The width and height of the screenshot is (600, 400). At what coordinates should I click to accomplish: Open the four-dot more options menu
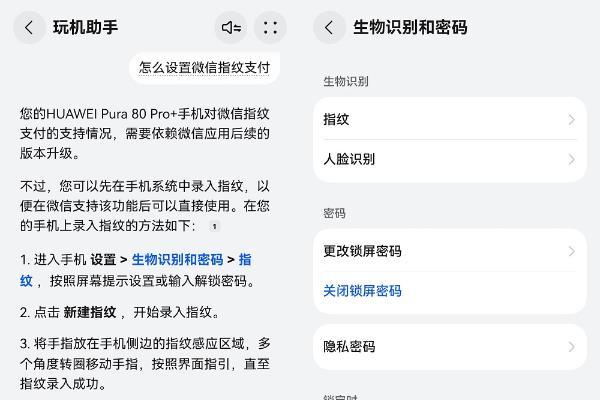click(x=271, y=28)
